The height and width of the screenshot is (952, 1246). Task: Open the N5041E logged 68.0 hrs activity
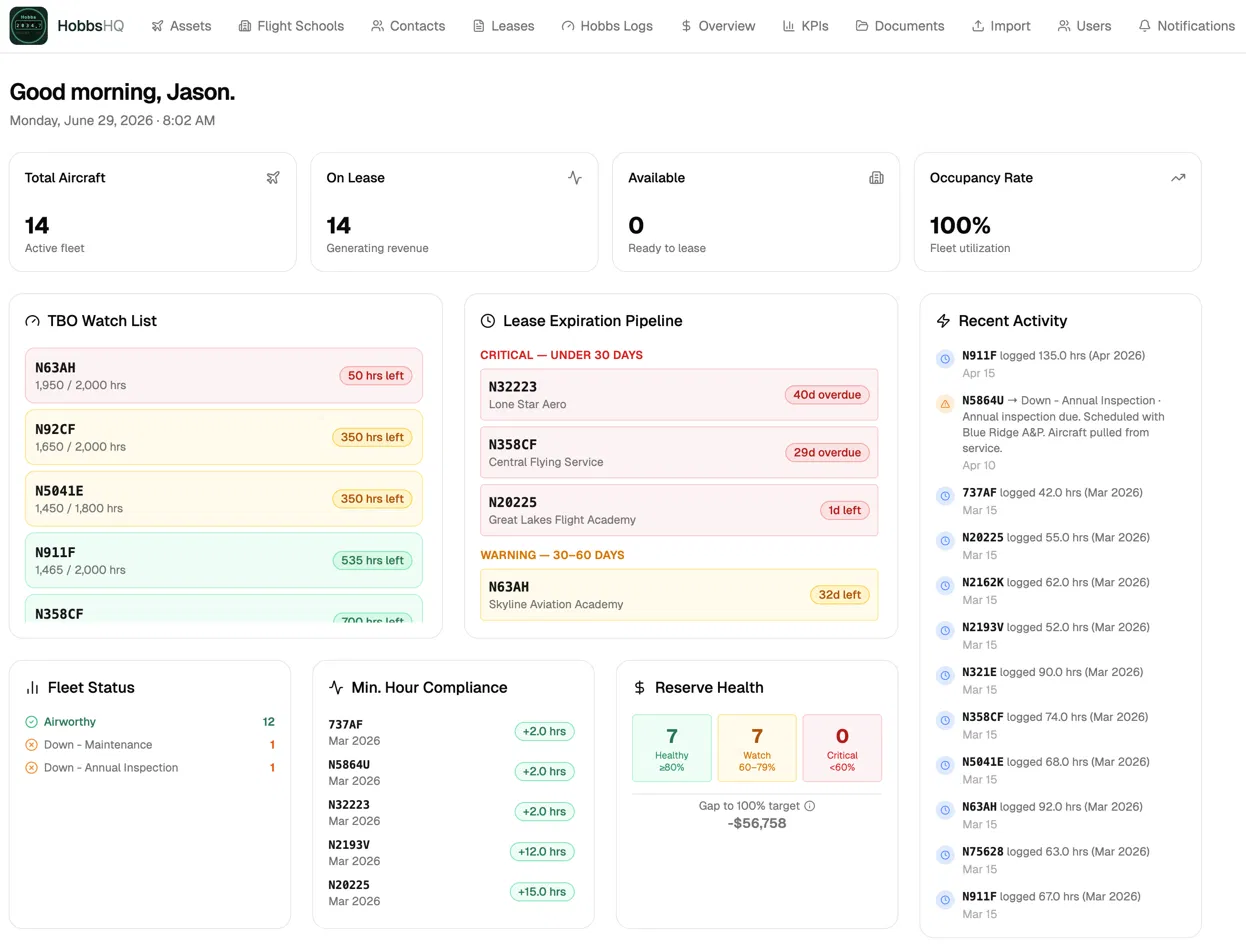click(x=1061, y=771)
